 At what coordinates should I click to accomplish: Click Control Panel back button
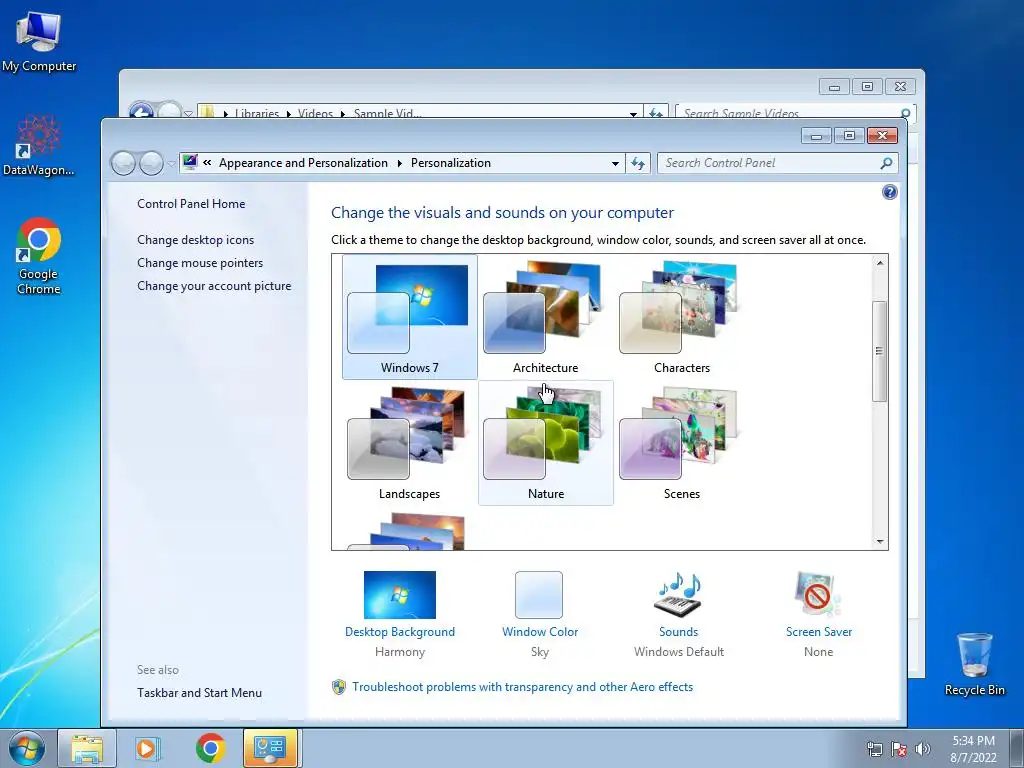coord(123,163)
